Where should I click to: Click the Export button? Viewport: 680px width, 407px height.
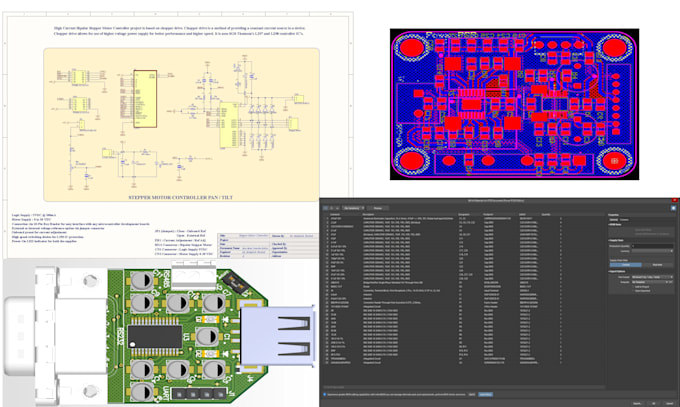click(637, 404)
